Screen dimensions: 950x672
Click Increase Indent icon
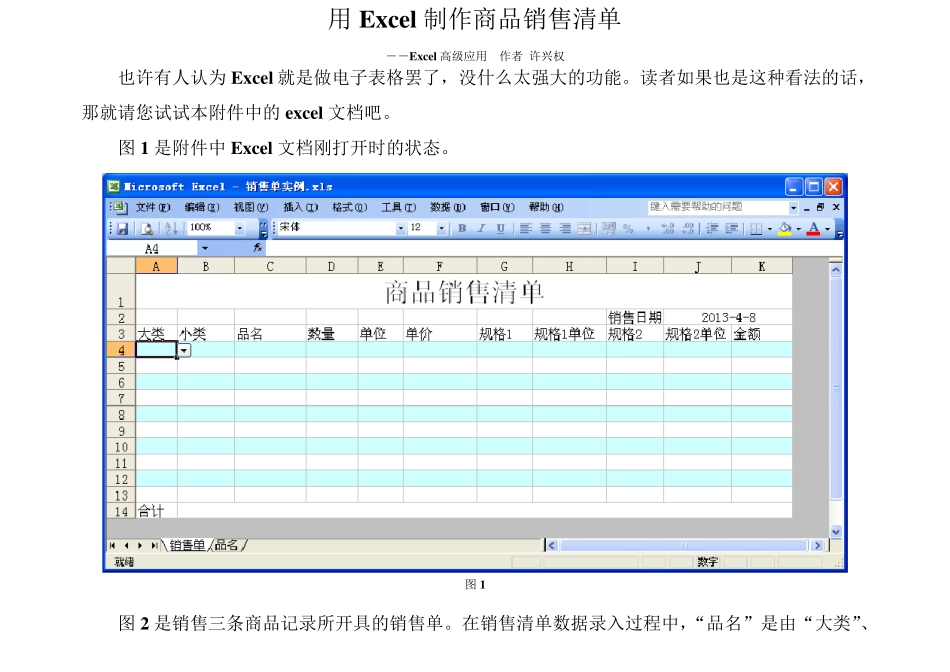pos(732,228)
